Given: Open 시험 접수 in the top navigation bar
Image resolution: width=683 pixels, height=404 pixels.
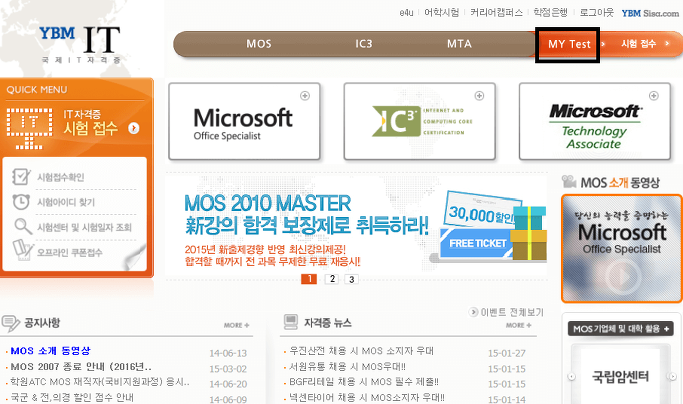Looking at the screenshot, I should [x=639, y=44].
